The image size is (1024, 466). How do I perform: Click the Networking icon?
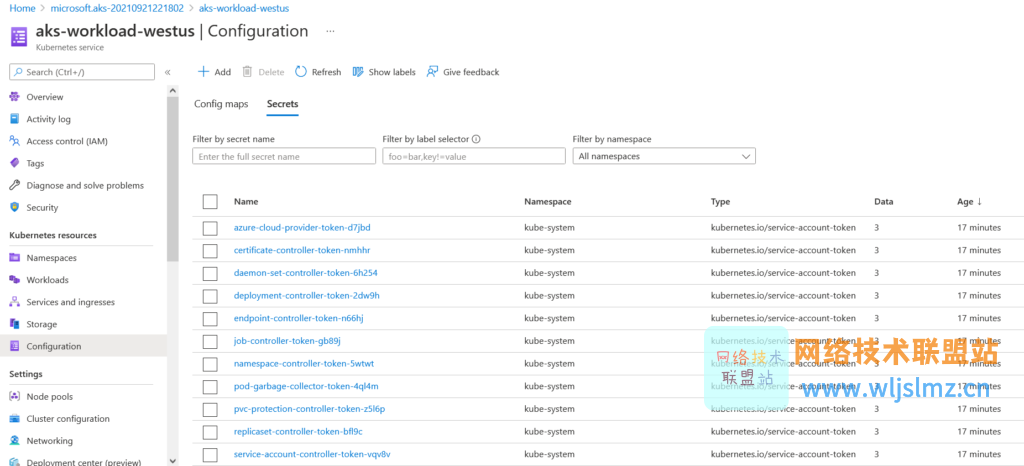point(14,441)
